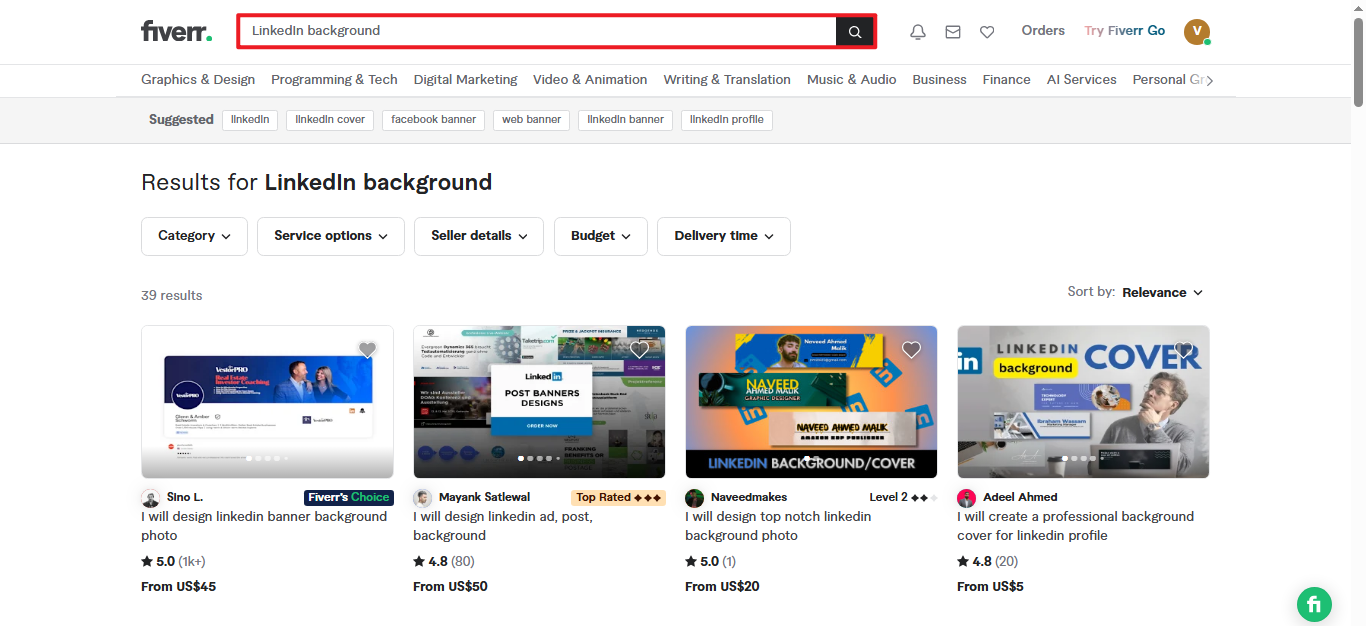Screen dimensions: 1366x626
Task: Open 'I will create a professional background cover'
Action: coord(1075,526)
